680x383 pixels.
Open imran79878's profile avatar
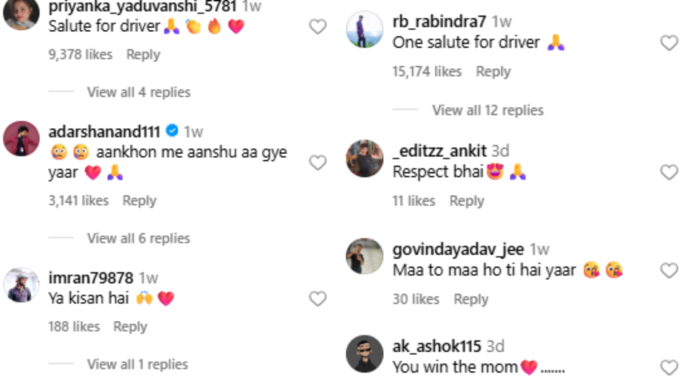(x=21, y=285)
